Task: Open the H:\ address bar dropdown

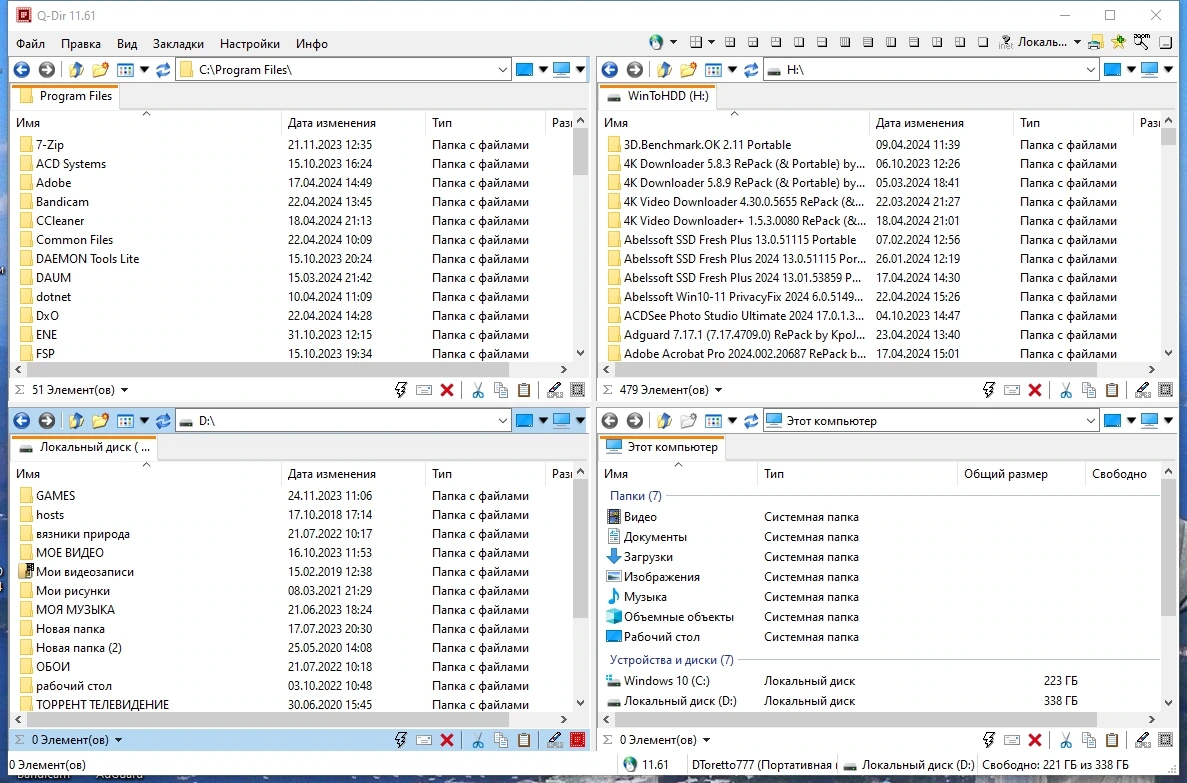Action: 1090,70
